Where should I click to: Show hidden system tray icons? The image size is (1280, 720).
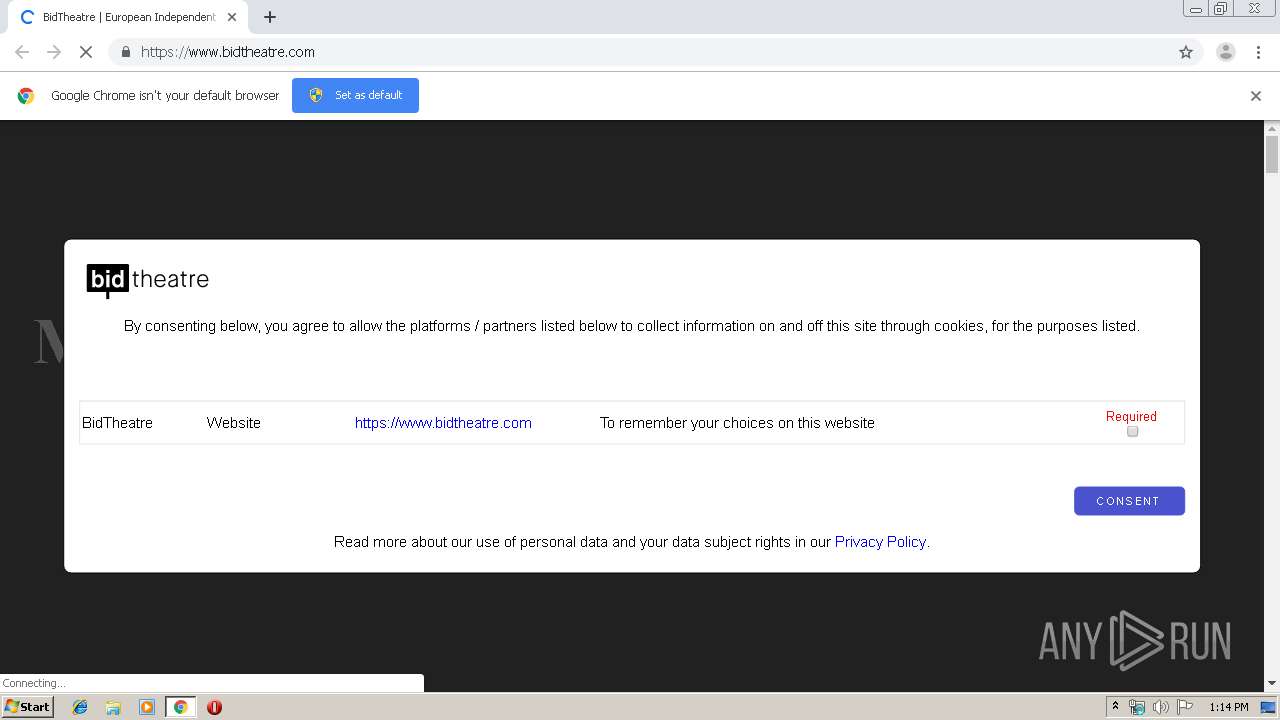click(x=1115, y=707)
